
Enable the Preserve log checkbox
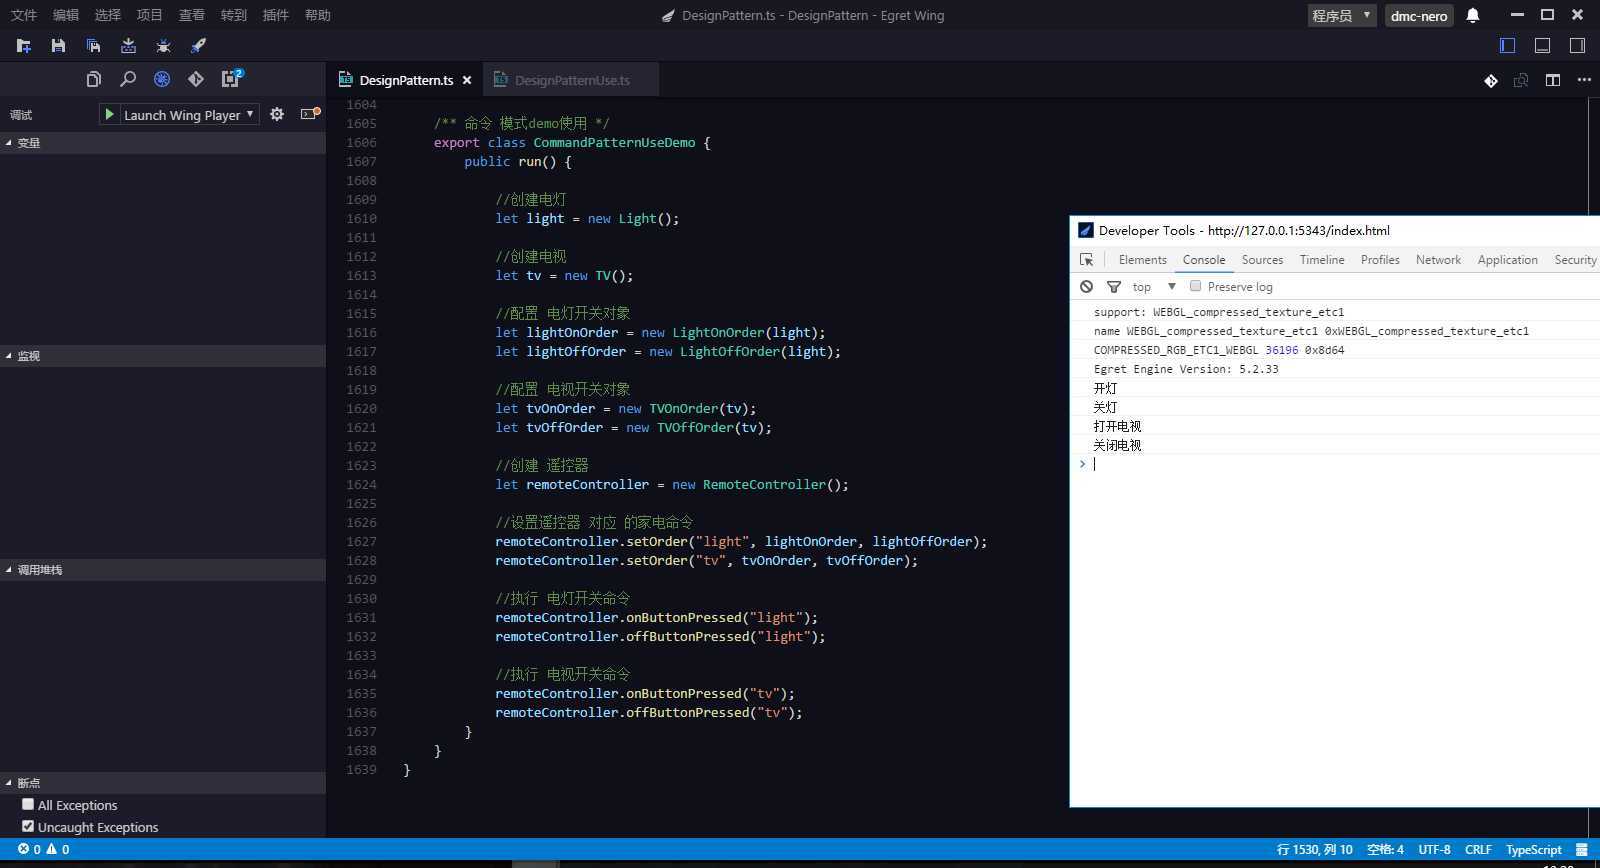tap(1195, 286)
